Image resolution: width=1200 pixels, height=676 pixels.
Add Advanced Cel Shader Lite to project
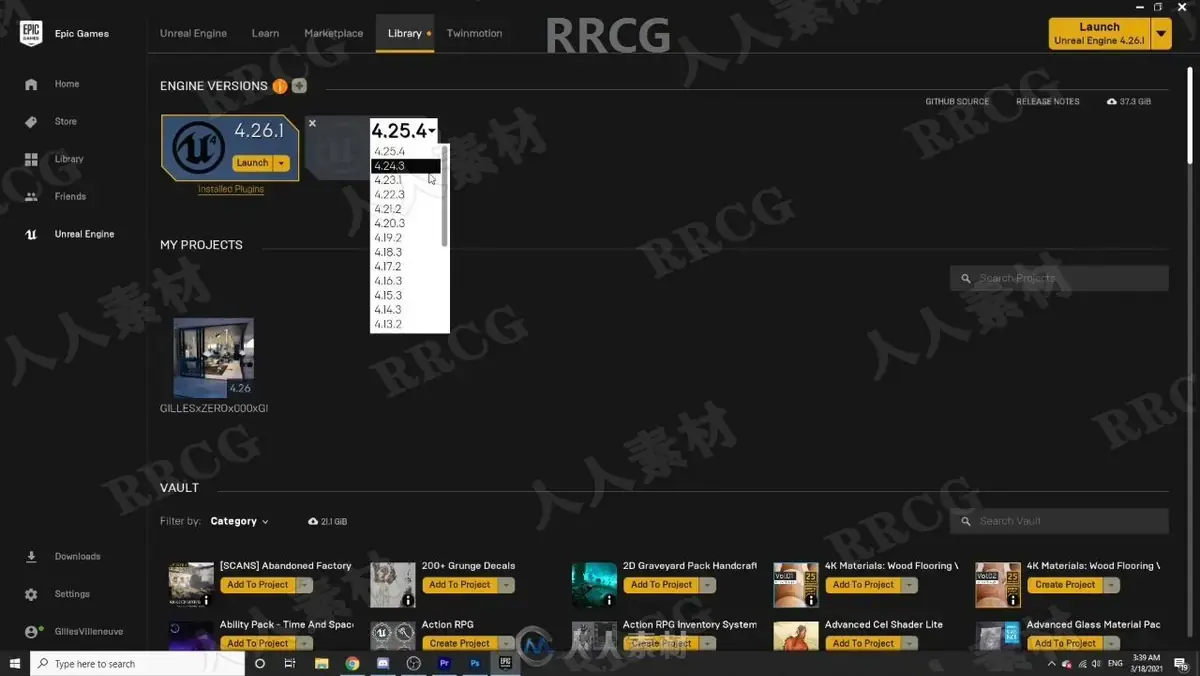pyautogui.click(x=864, y=644)
